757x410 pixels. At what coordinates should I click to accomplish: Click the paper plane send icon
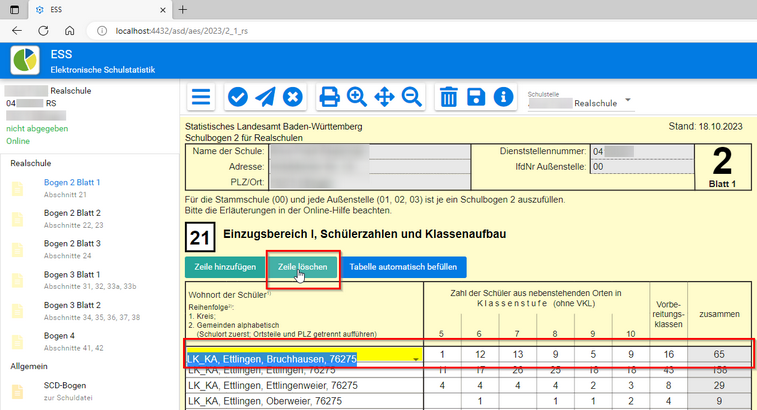tap(265, 97)
